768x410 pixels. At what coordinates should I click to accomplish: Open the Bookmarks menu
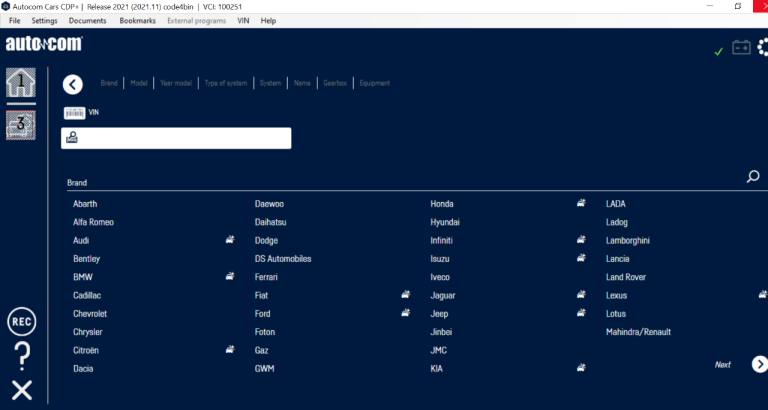click(137, 20)
